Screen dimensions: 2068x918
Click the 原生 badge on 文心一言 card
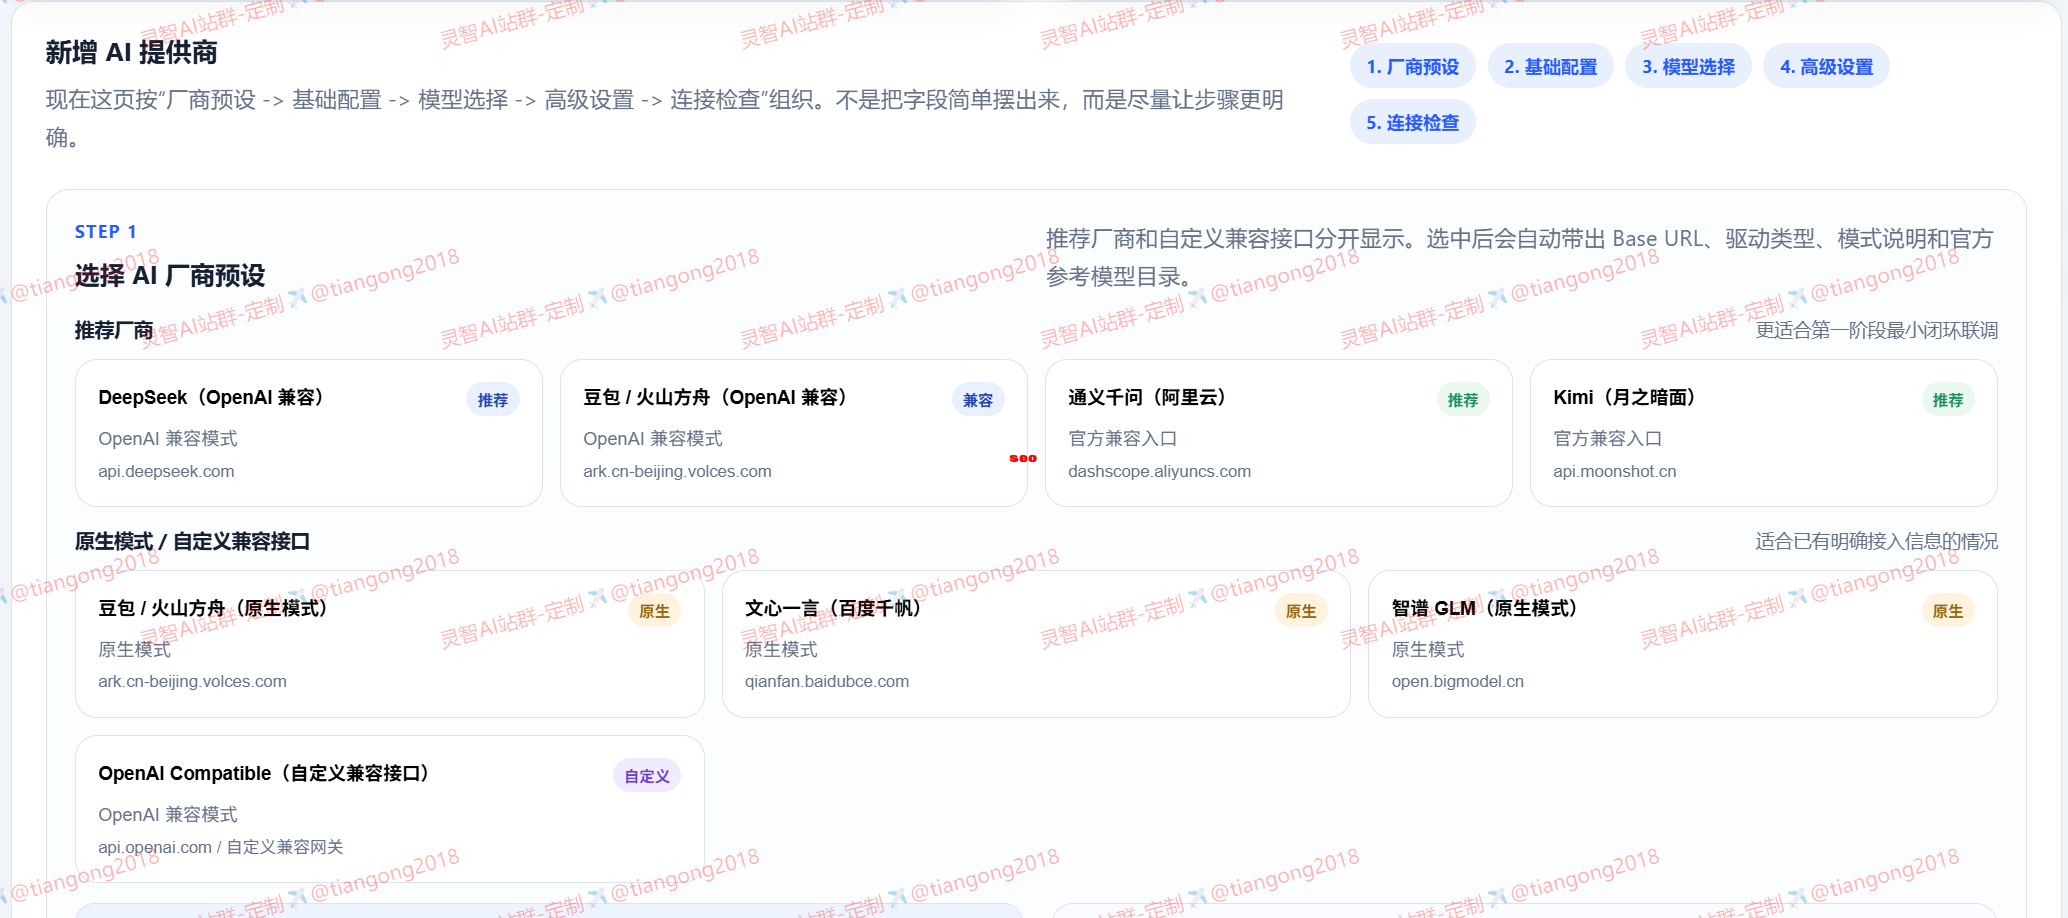tap(1300, 611)
